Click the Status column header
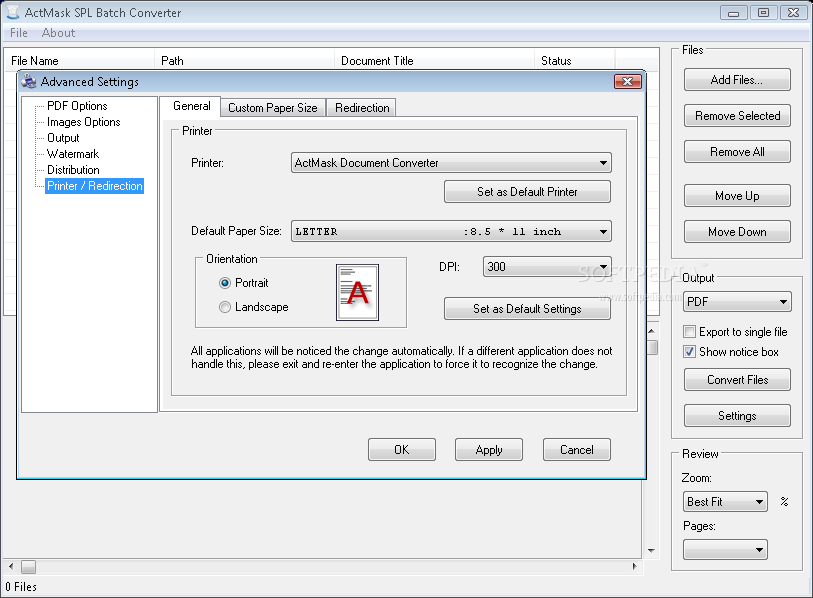 point(574,61)
